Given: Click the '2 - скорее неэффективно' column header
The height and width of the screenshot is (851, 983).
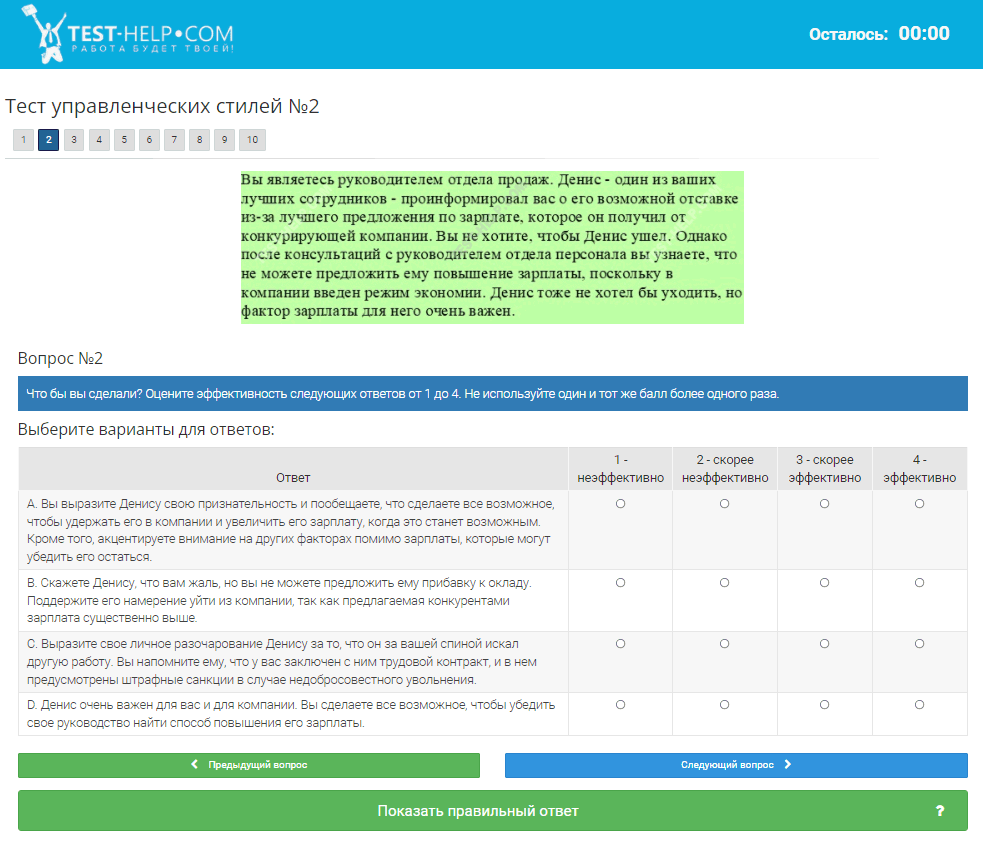Looking at the screenshot, I should click(x=725, y=468).
